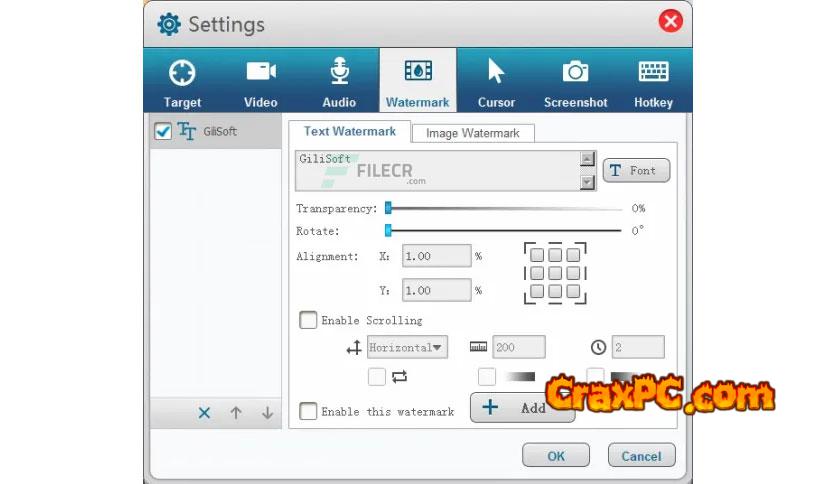Open the Video settings tab

pos(261,81)
